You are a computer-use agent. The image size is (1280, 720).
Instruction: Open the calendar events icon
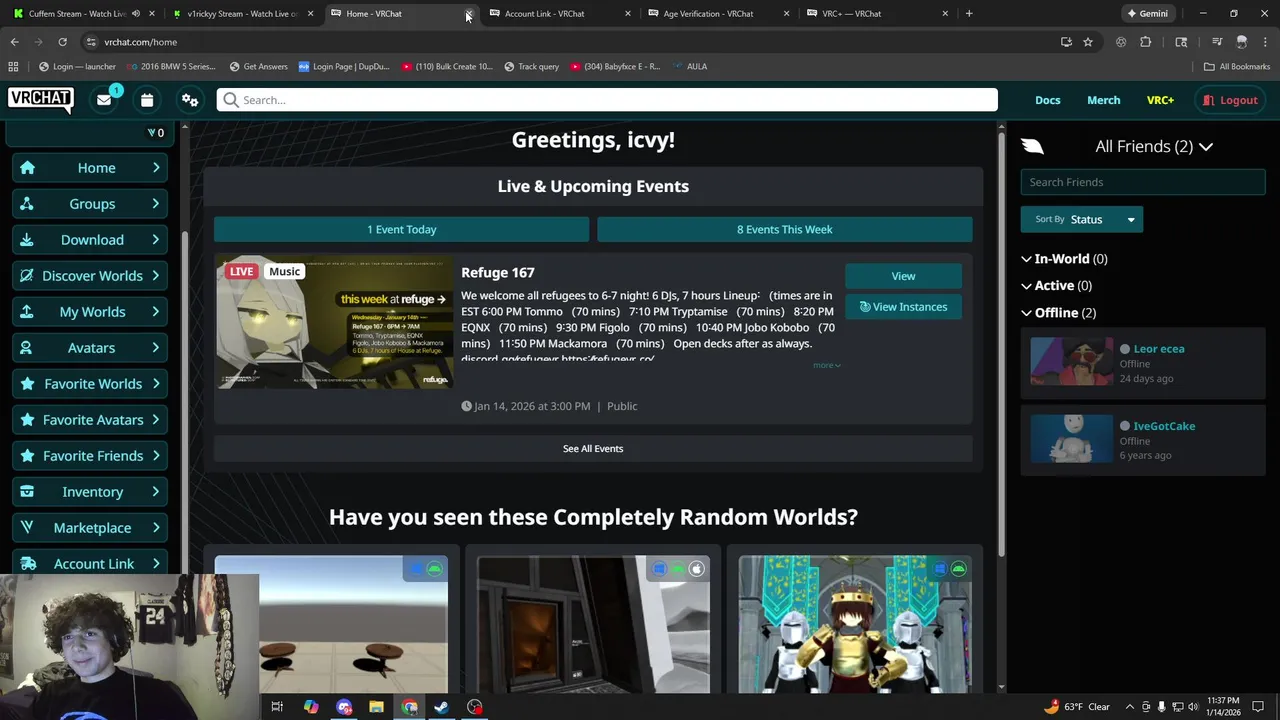(x=147, y=100)
